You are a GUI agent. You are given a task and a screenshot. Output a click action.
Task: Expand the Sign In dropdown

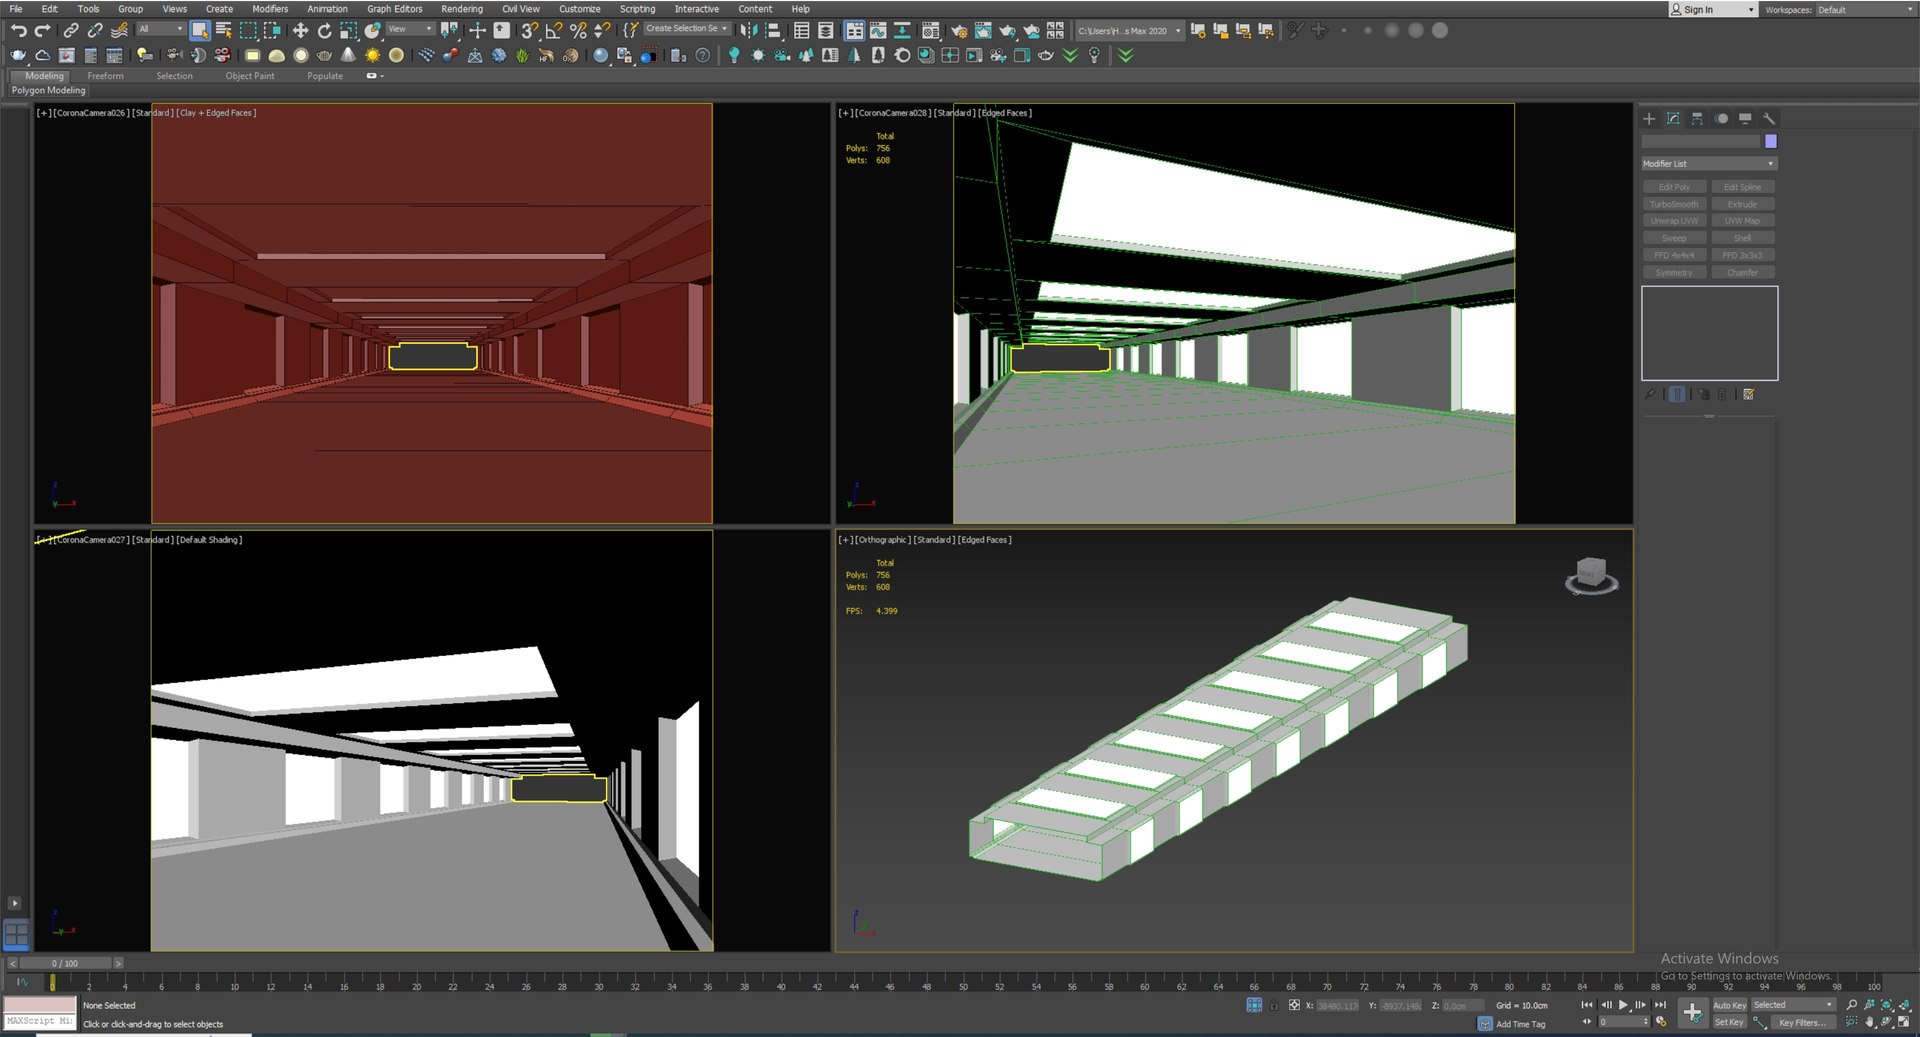pyautogui.click(x=1712, y=10)
